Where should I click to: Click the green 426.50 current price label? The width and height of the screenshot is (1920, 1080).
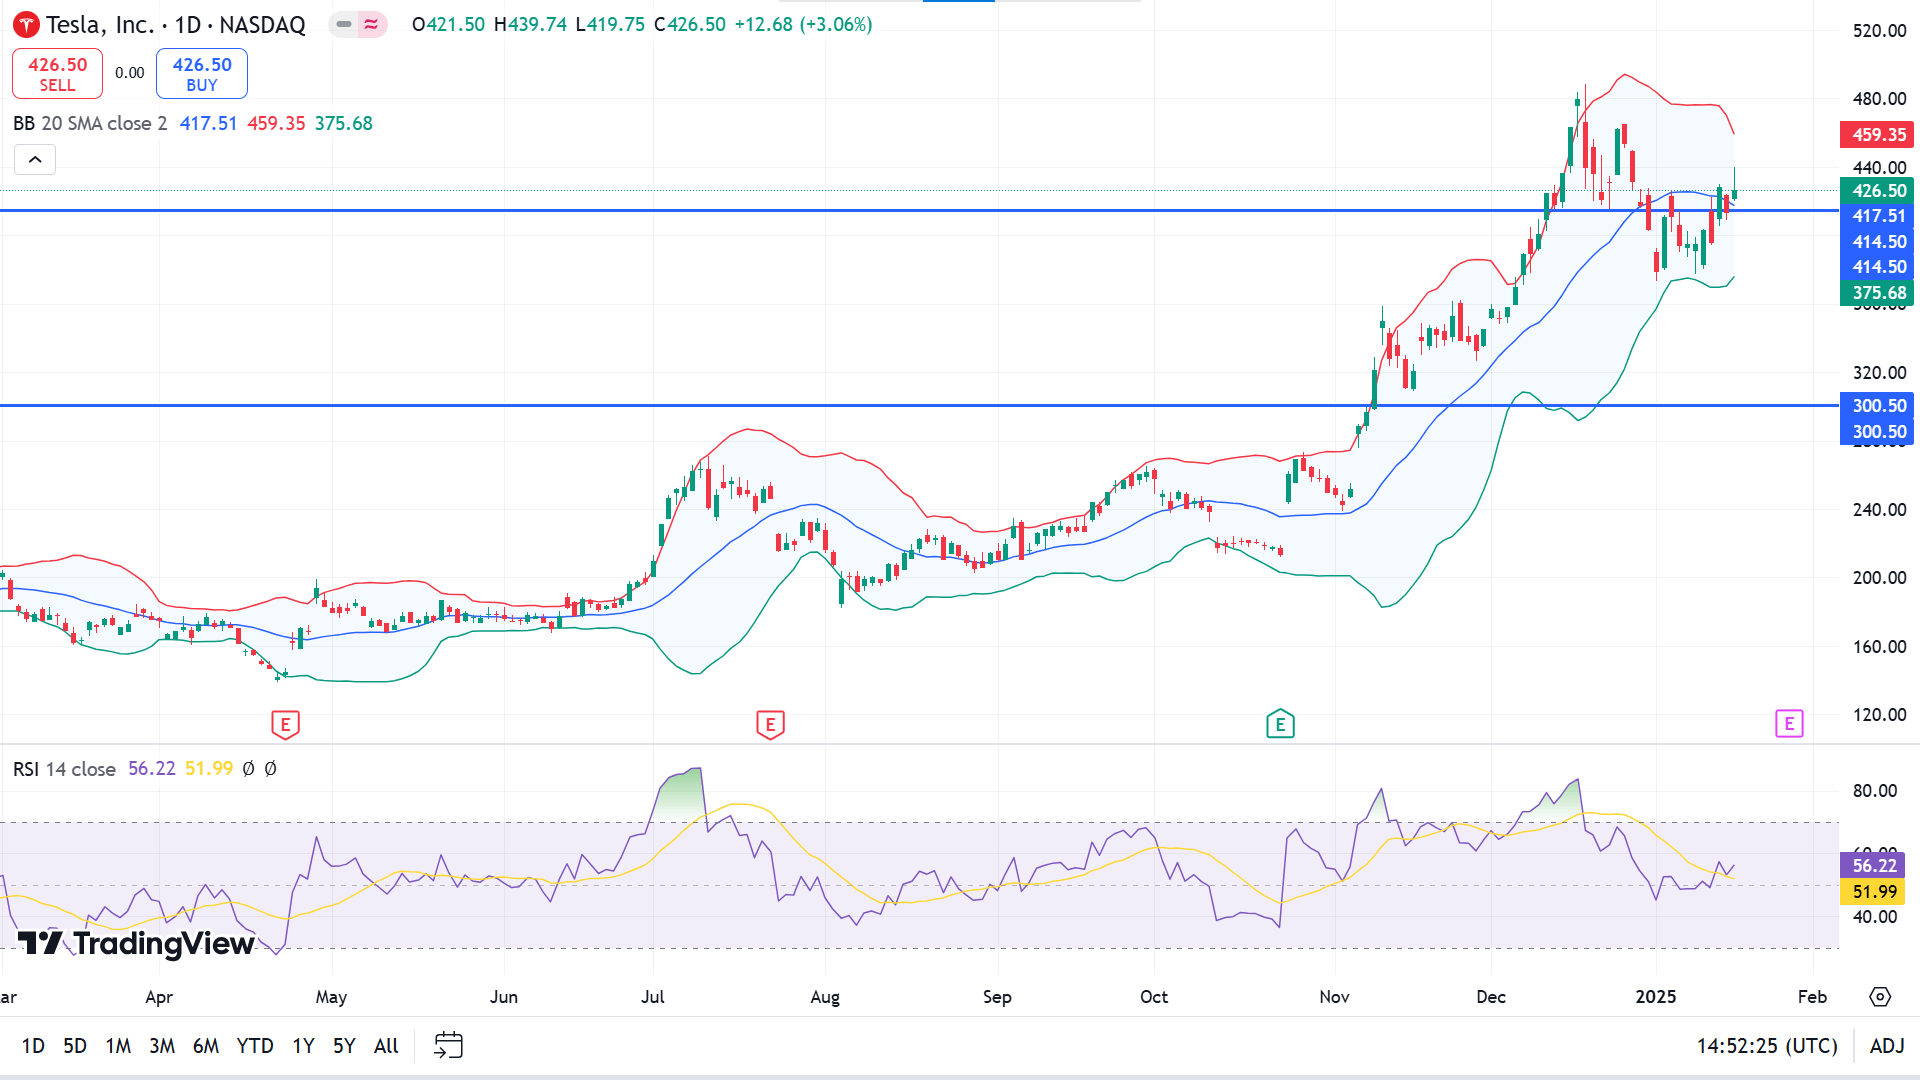pos(1879,190)
